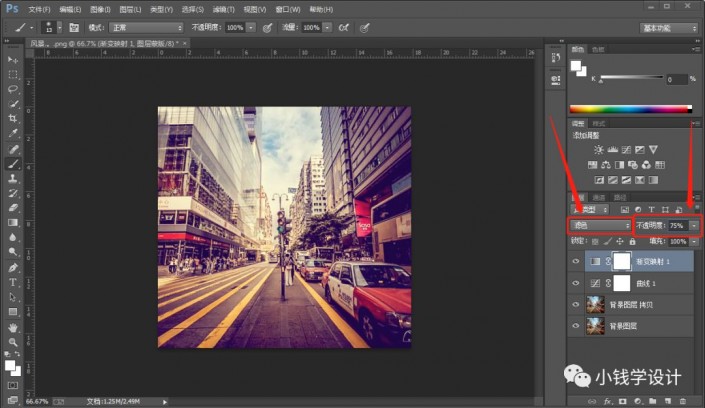The width and height of the screenshot is (705, 408).
Task: Select the 渐变映射 1 layer mask thumbnail
Action: 620,261
